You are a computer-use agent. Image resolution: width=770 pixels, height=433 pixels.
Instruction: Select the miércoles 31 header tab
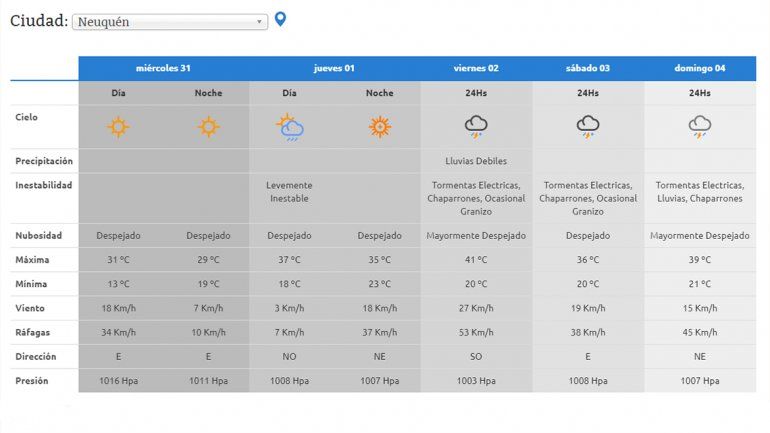163,68
